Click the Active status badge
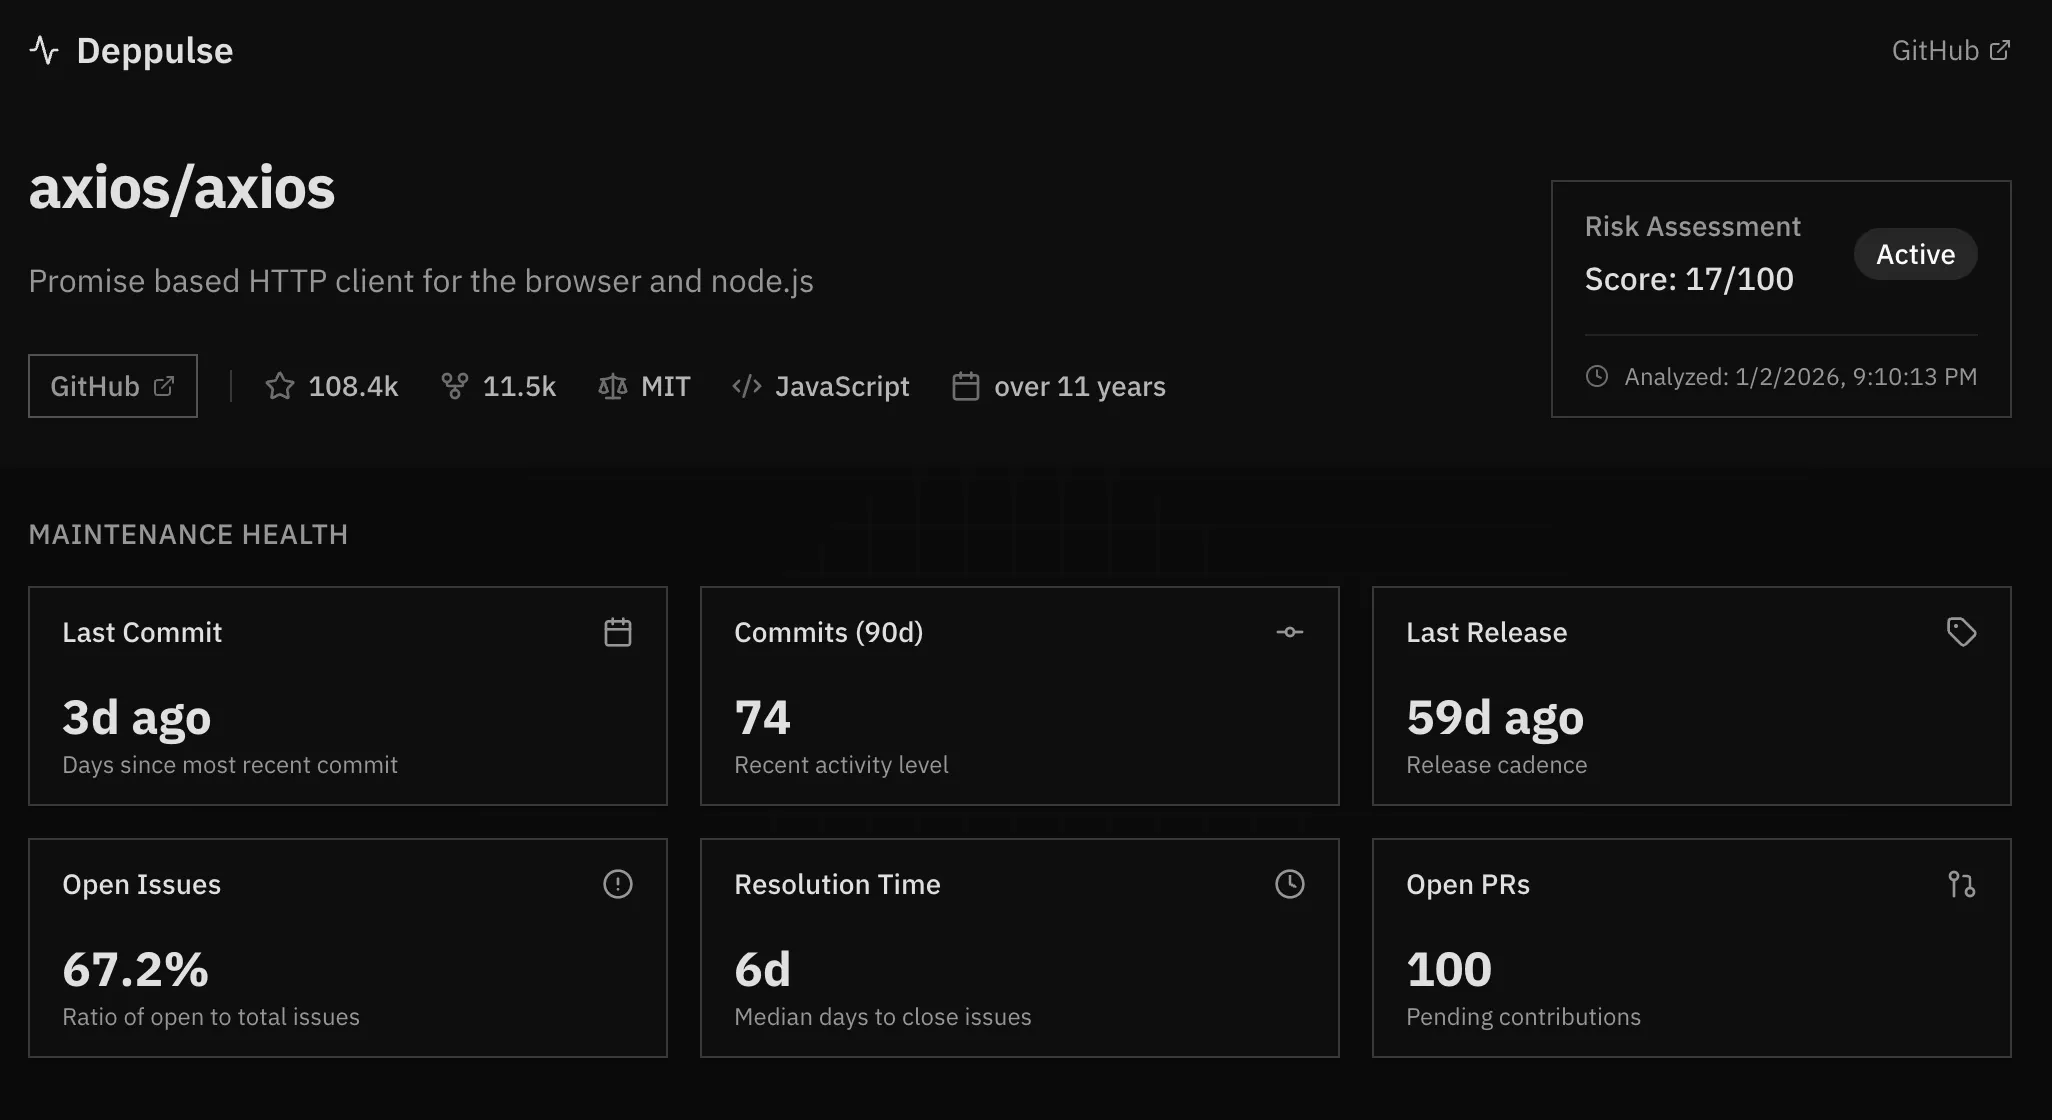The image size is (2052, 1120). (1915, 254)
